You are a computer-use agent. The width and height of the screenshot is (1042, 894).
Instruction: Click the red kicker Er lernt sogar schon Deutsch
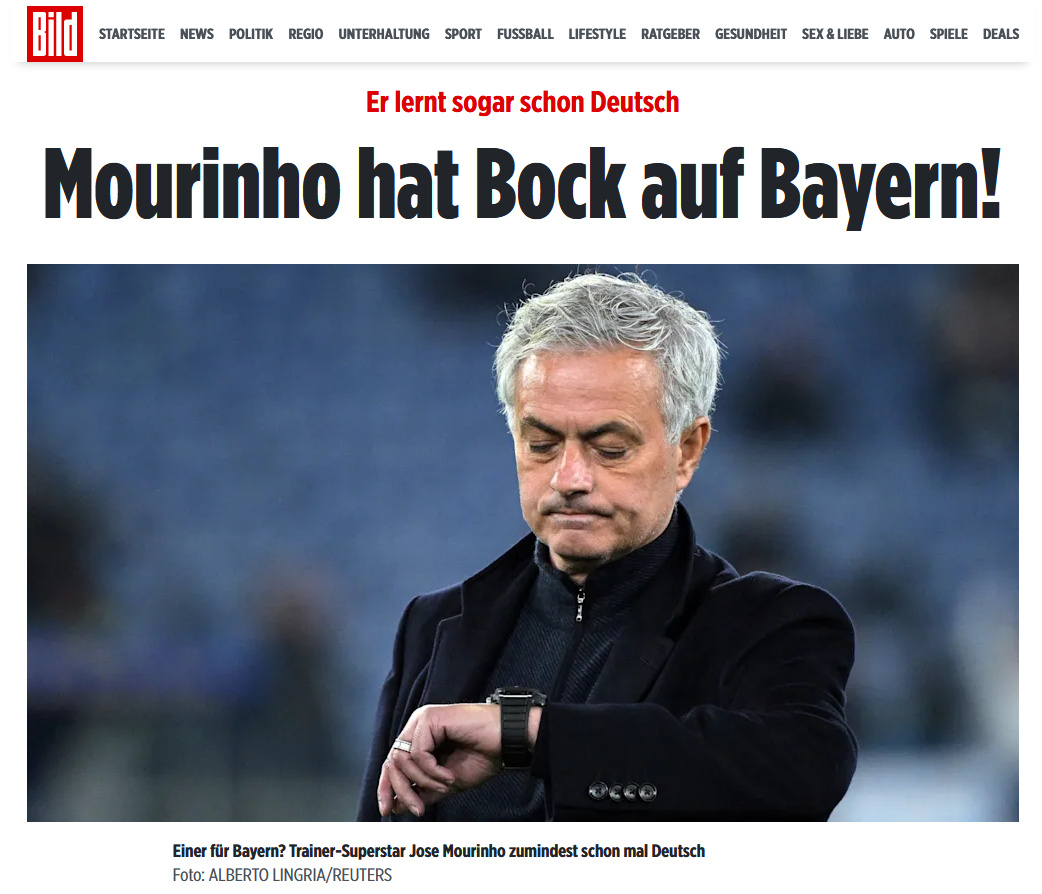522,102
